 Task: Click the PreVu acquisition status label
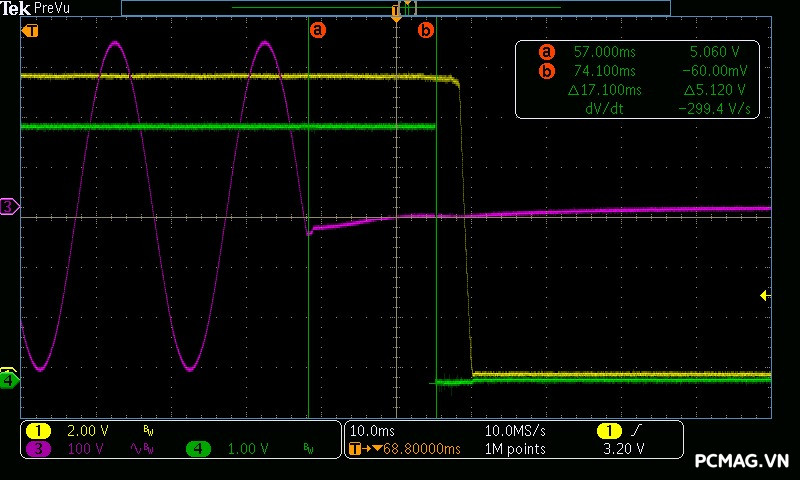(x=52, y=8)
